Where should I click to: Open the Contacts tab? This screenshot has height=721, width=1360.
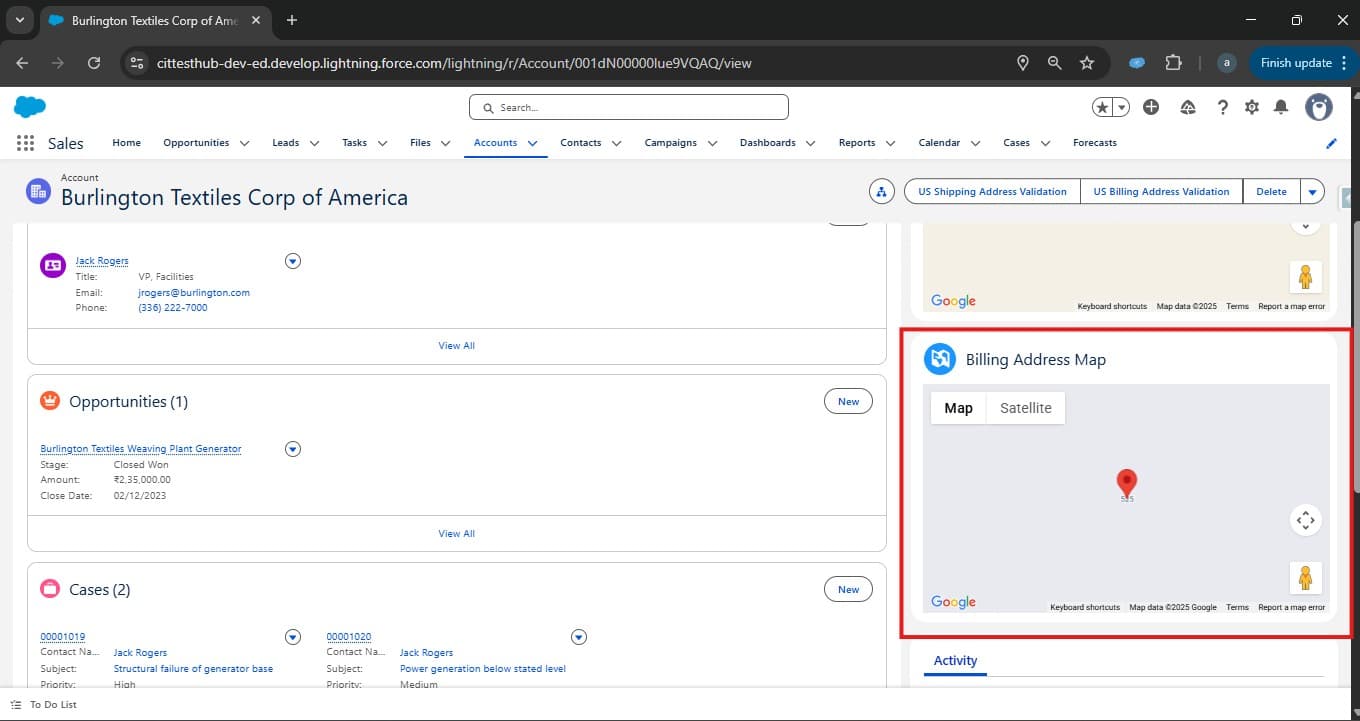[x=581, y=143]
